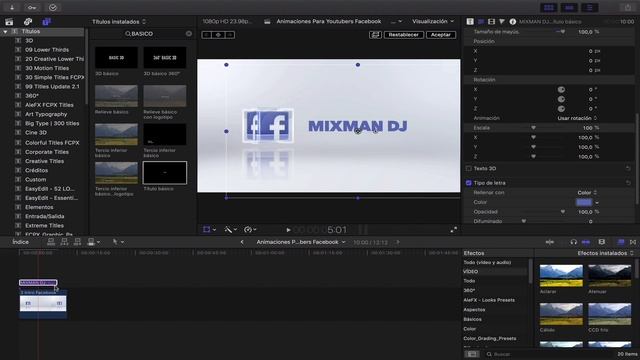Open the Rellenar con Color dropdown

pos(587,193)
